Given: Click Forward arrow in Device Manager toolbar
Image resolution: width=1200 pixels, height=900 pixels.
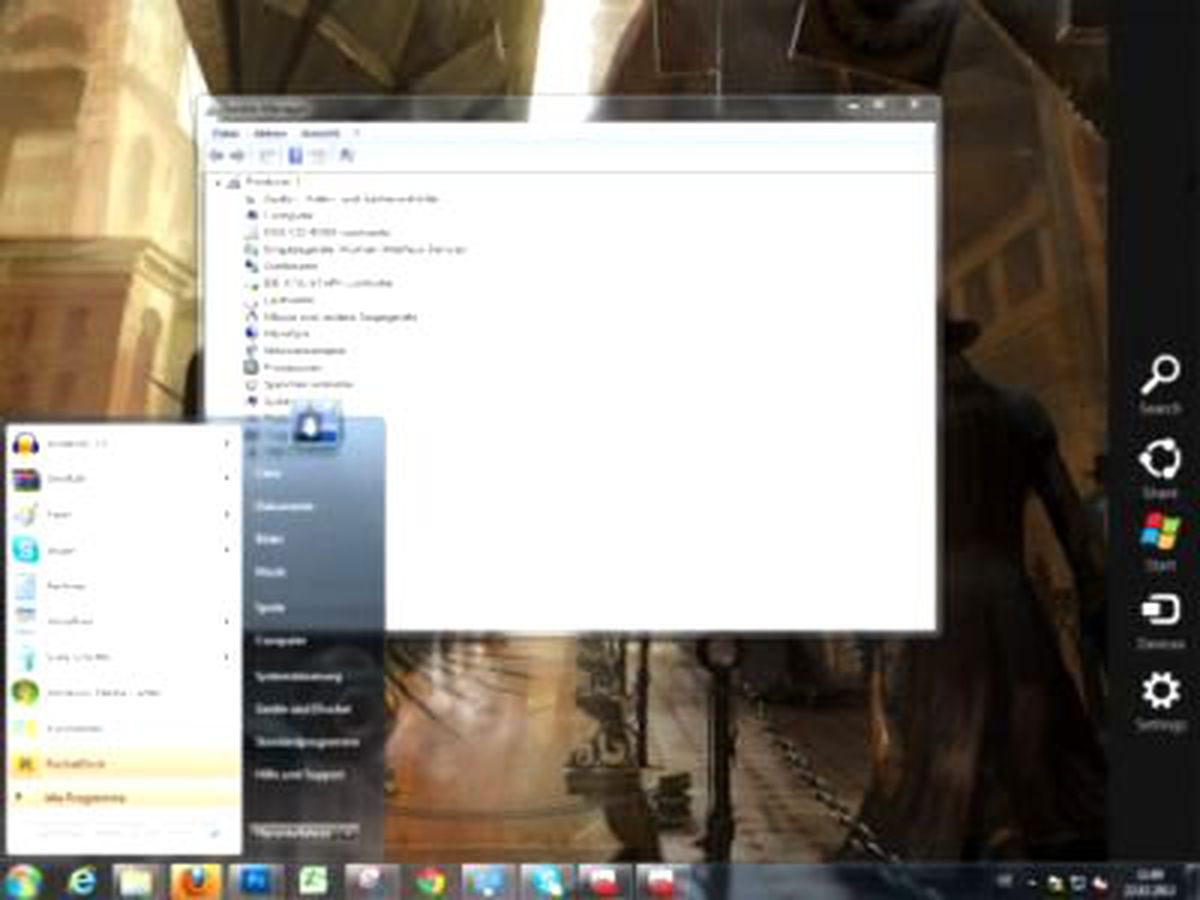Looking at the screenshot, I should pyautogui.click(x=238, y=156).
